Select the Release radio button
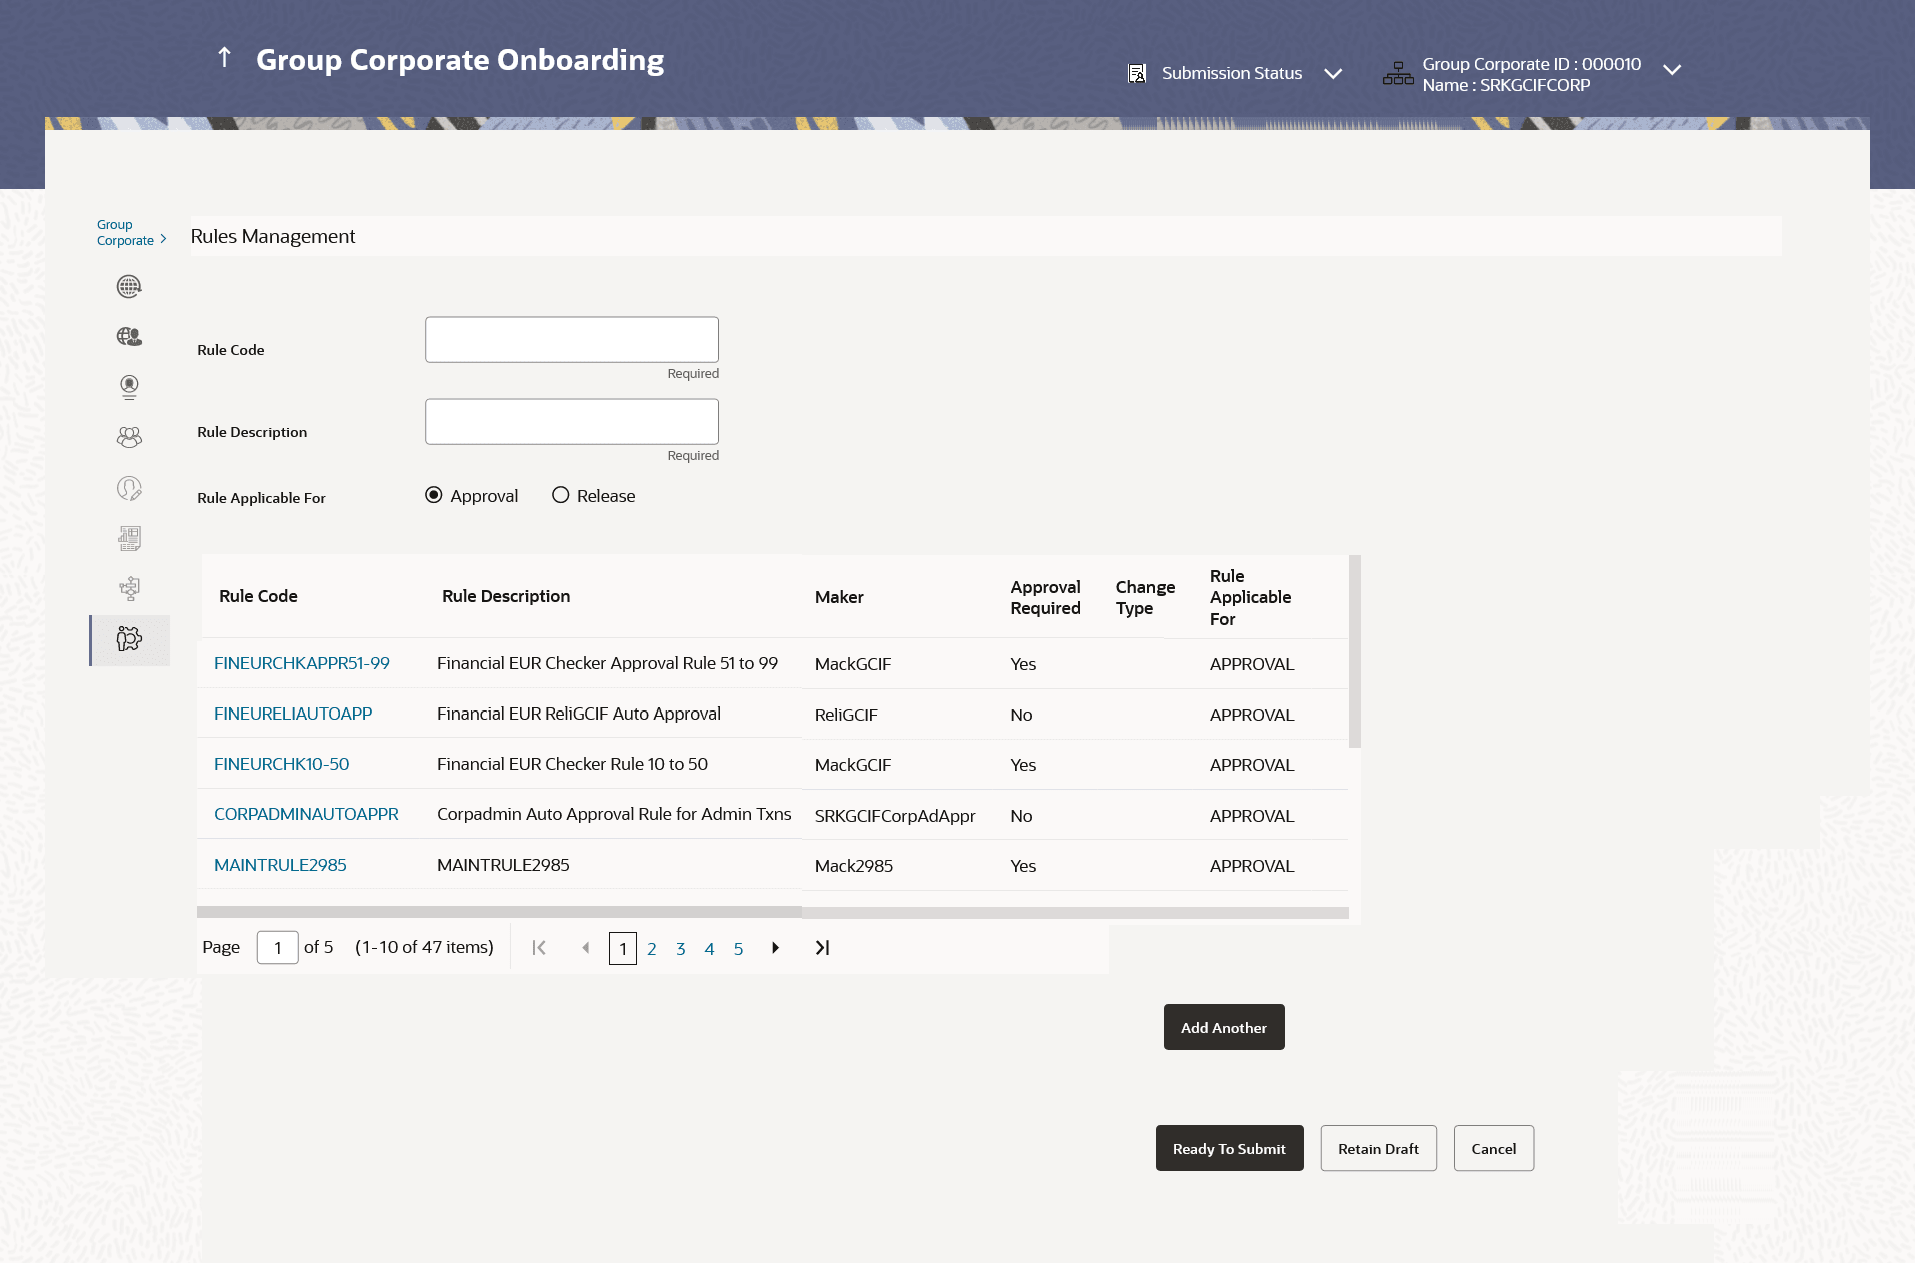 (561, 495)
